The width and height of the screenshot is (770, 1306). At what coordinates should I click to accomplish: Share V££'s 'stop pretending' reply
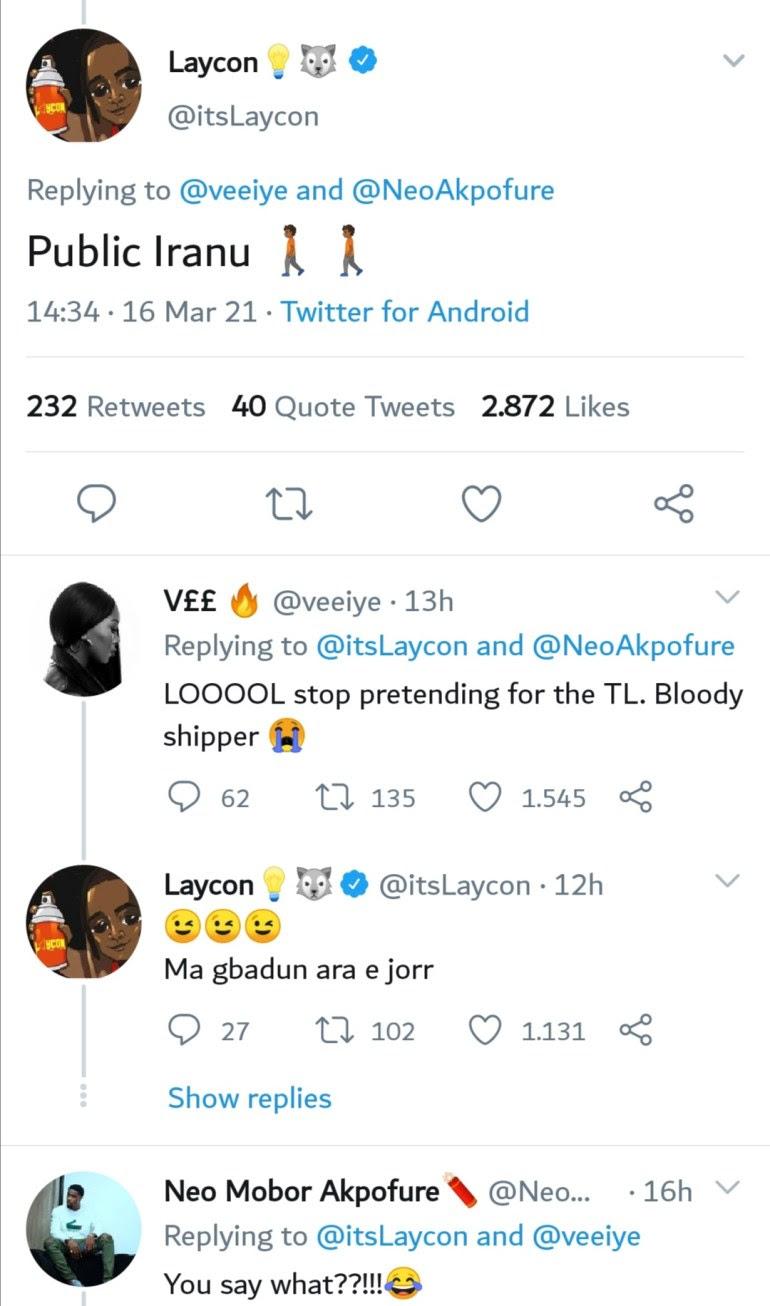pyautogui.click(x=636, y=798)
